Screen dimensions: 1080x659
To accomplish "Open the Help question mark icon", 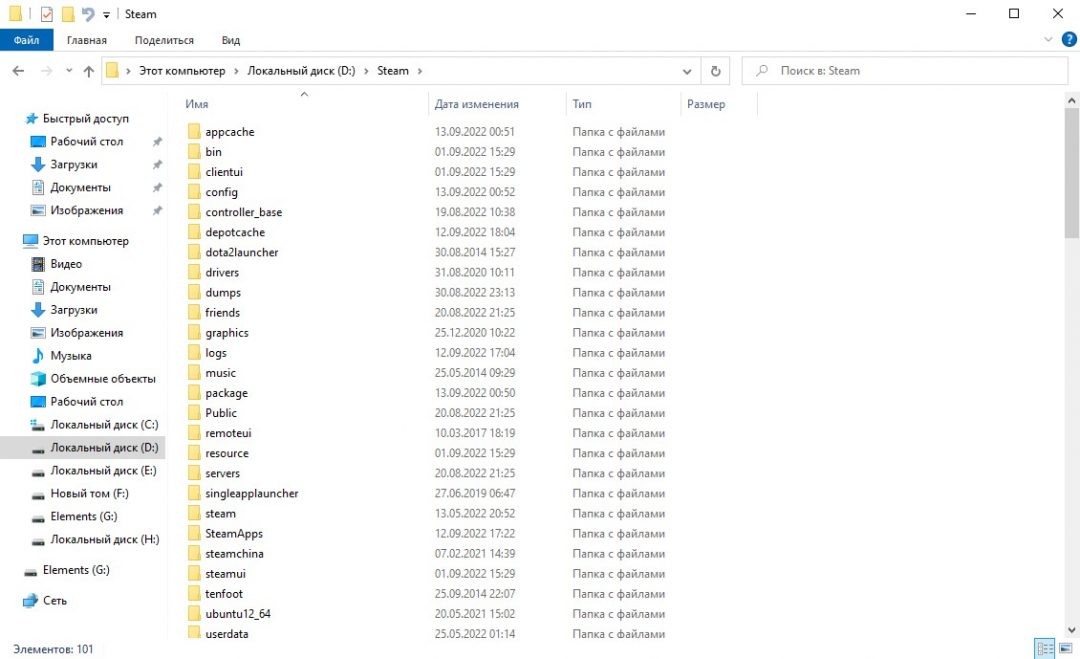I will 1068,40.
